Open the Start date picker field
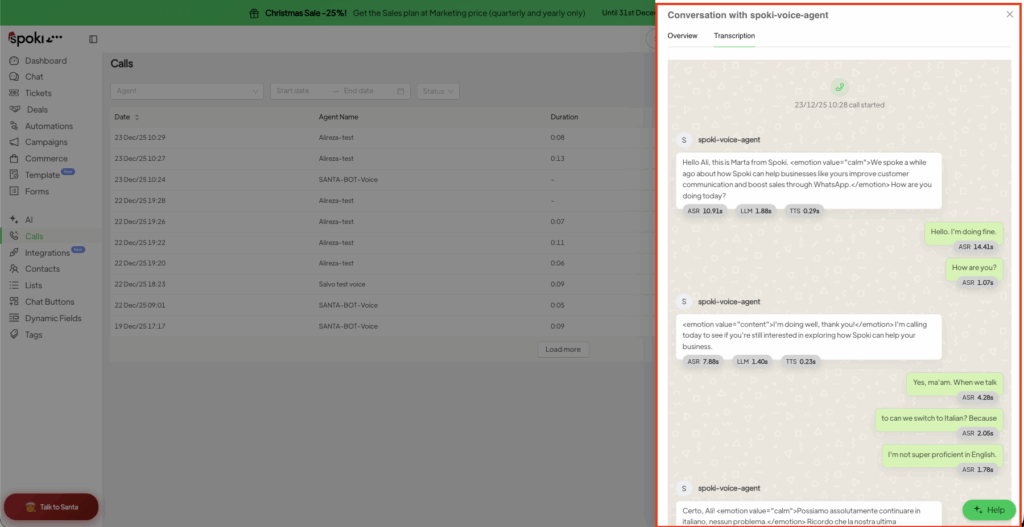This screenshot has height=527, width=1024. [301, 91]
